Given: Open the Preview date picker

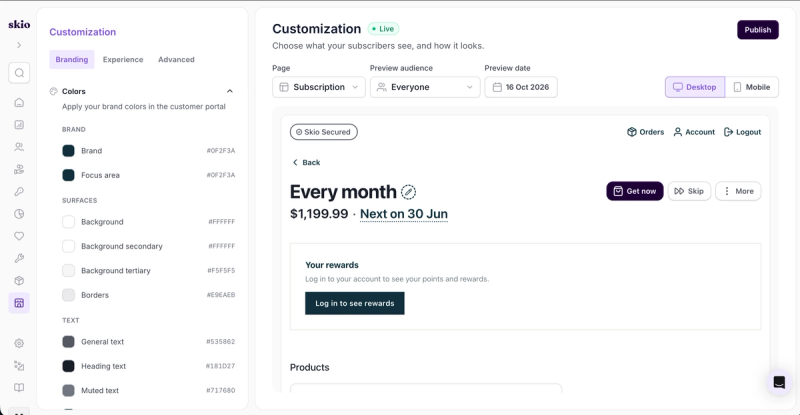Looking at the screenshot, I should tap(521, 87).
